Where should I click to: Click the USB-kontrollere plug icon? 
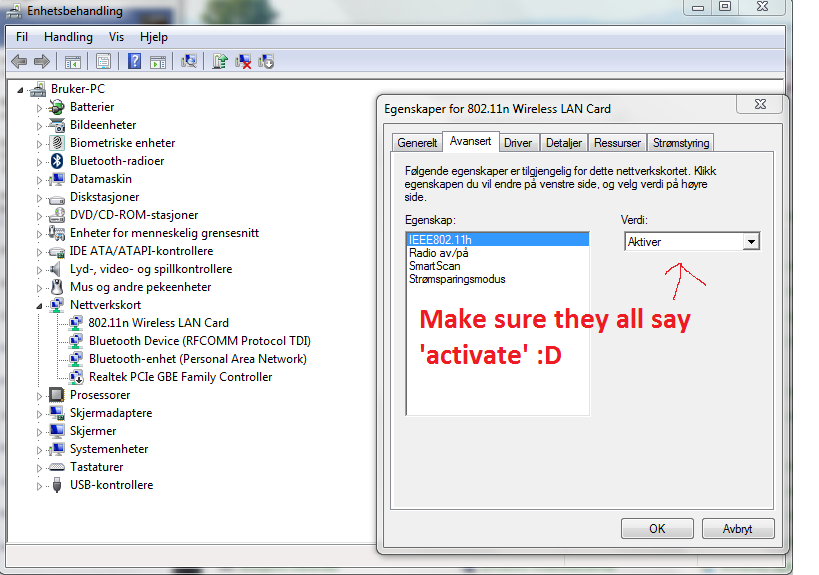pos(57,485)
